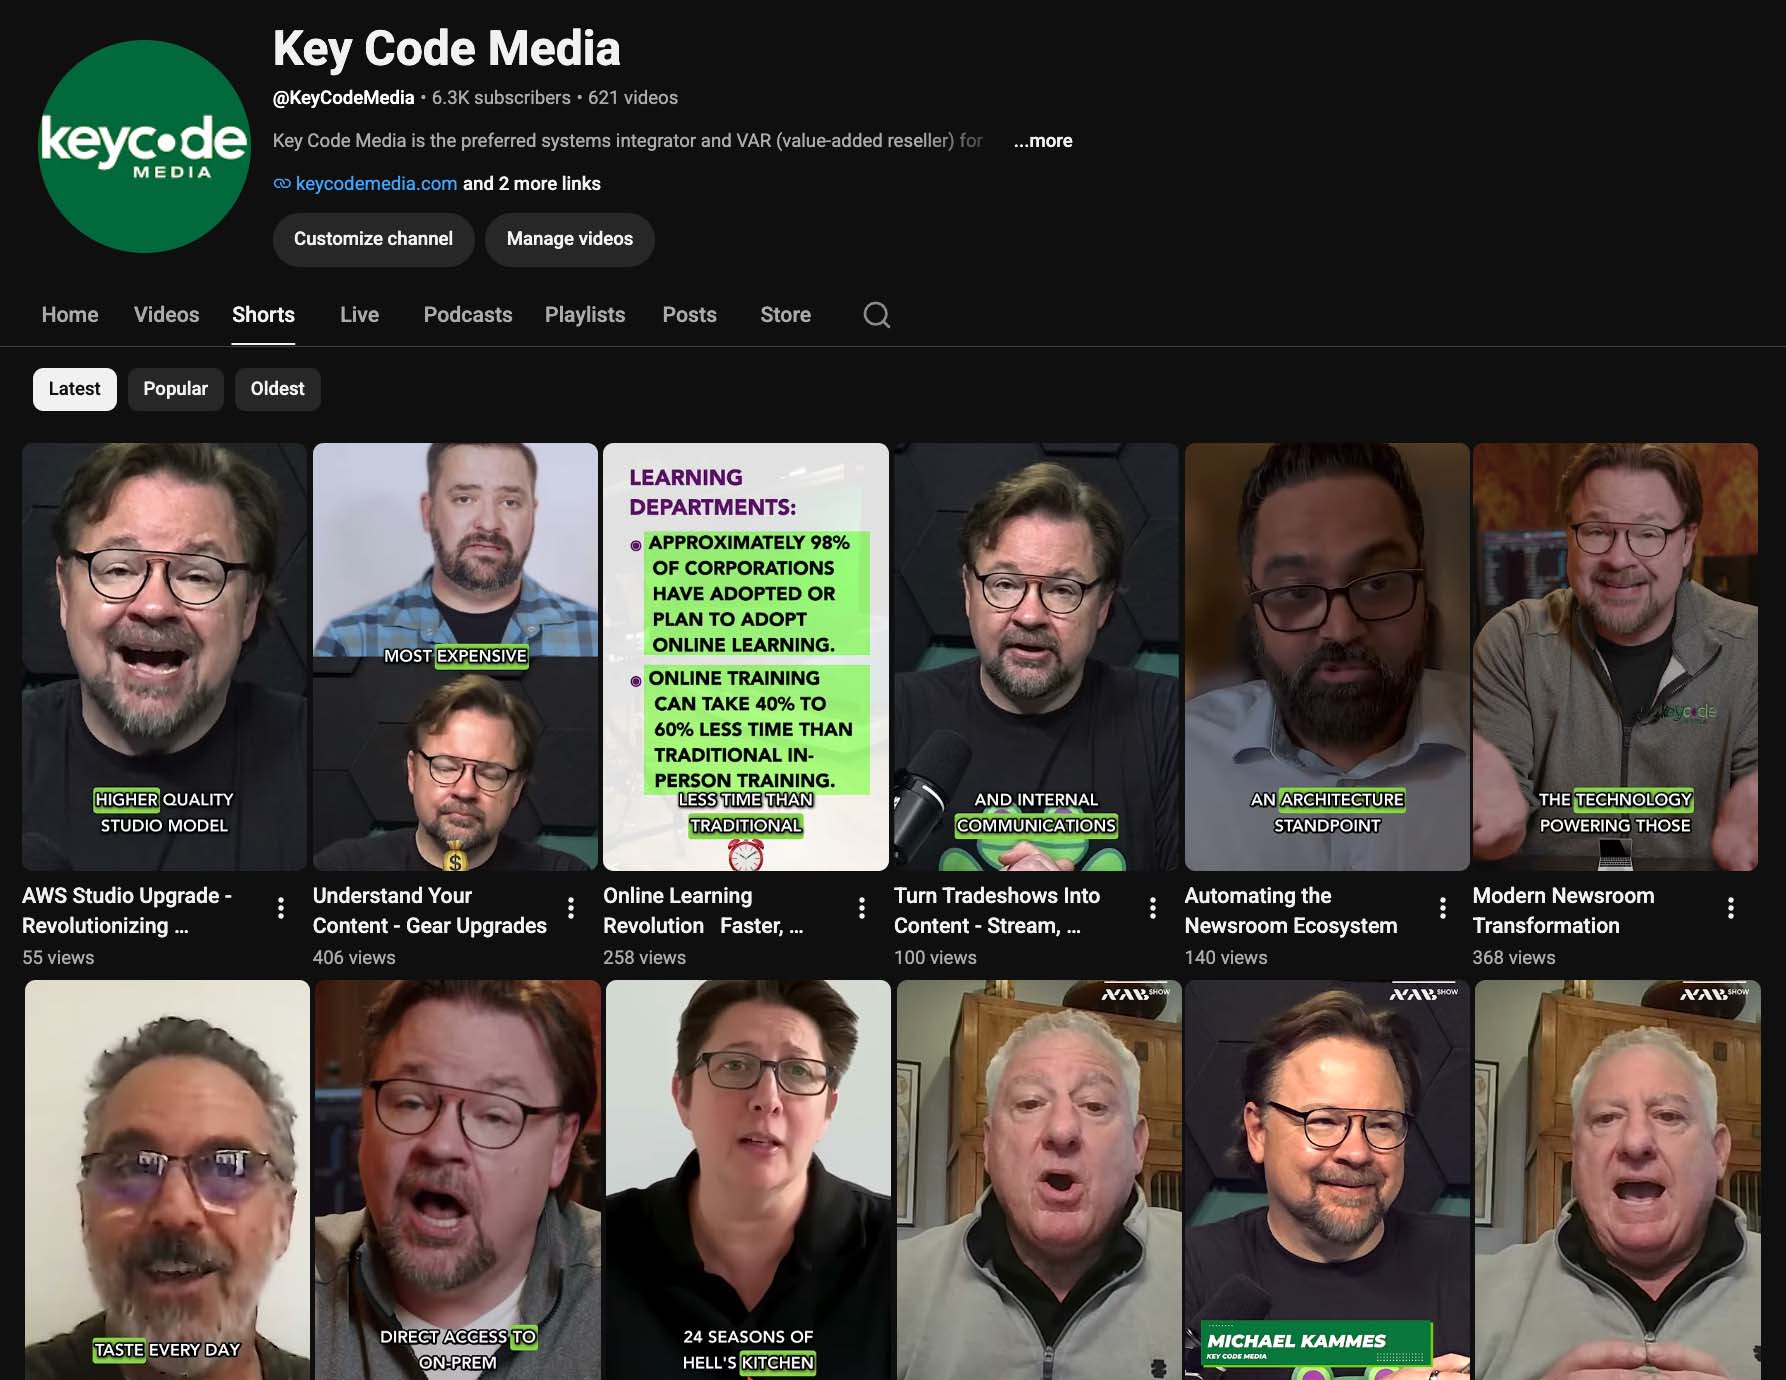The width and height of the screenshot is (1786, 1380).
Task: Switch to the Playlists tab
Action: [585, 315]
